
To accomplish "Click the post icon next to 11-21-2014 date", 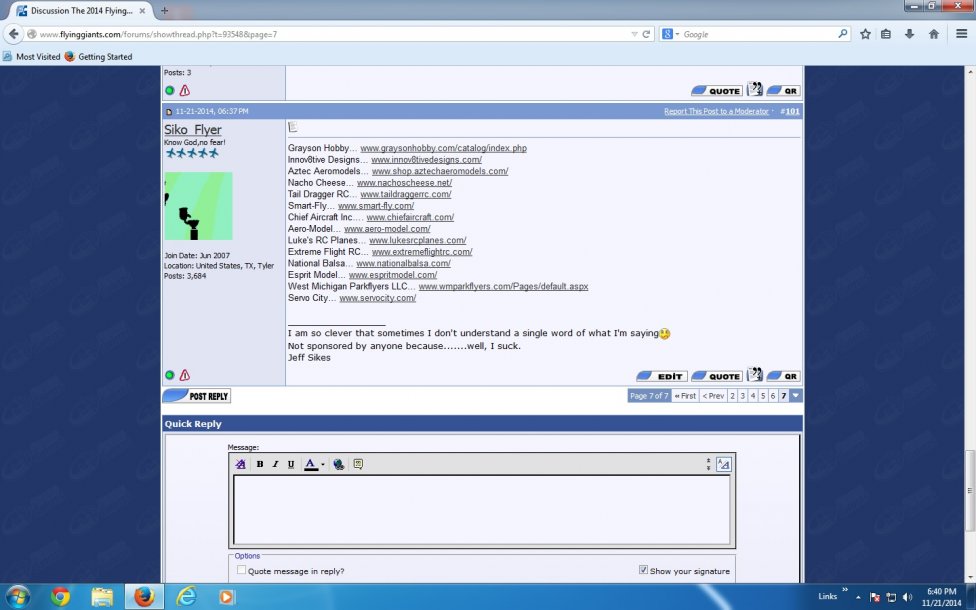I will (x=169, y=111).
